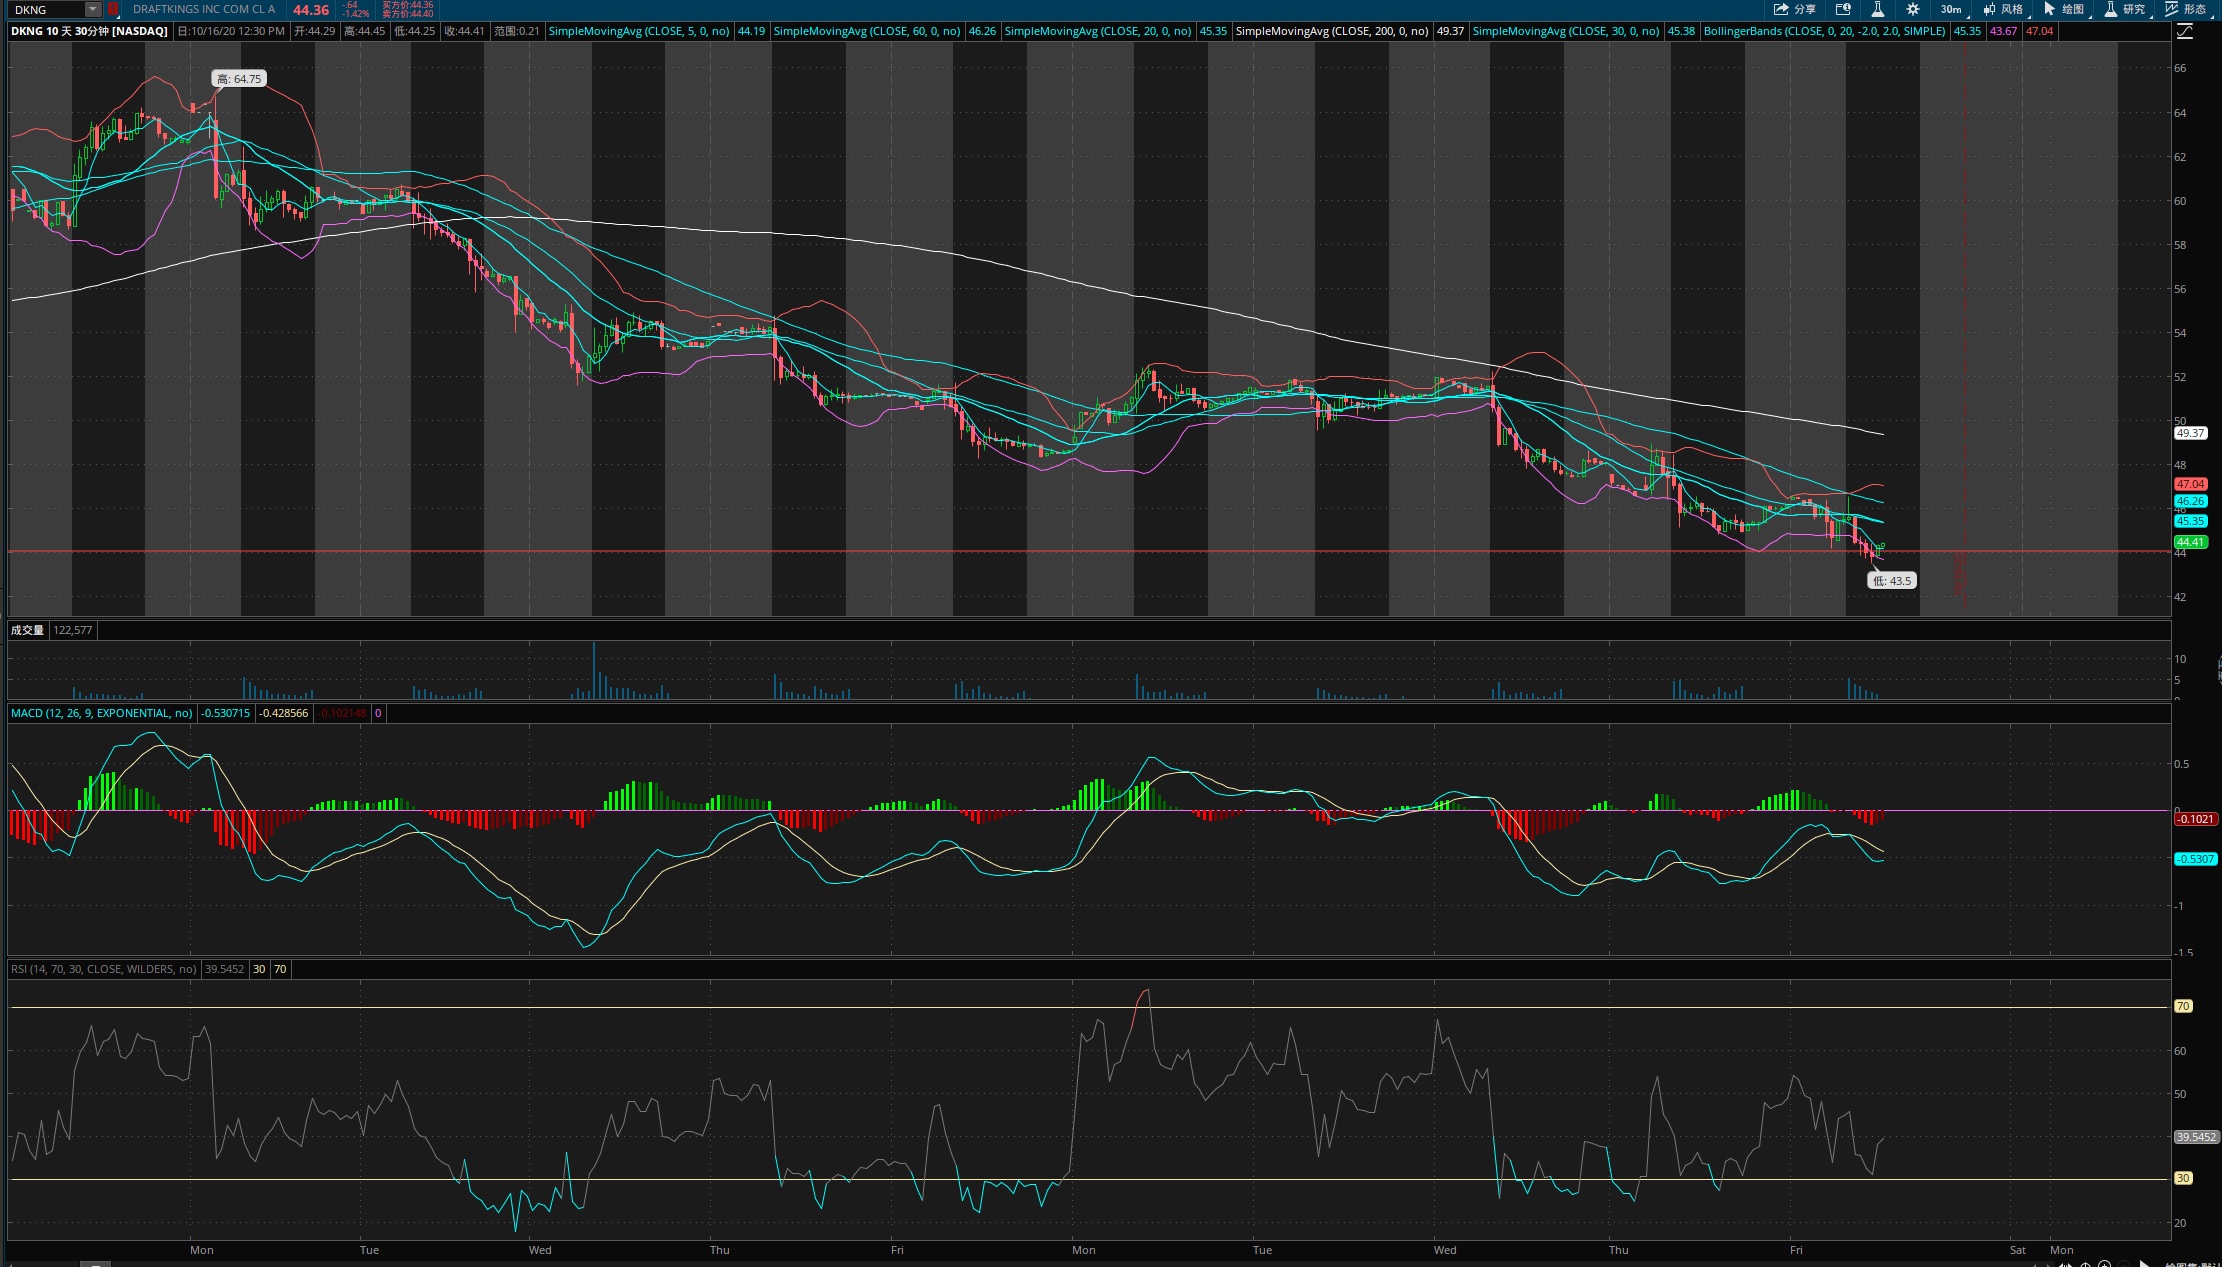This screenshot has width=2222, height=1267.
Task: Click the date 10/16/20 12:30 PM label
Action: tap(232, 31)
